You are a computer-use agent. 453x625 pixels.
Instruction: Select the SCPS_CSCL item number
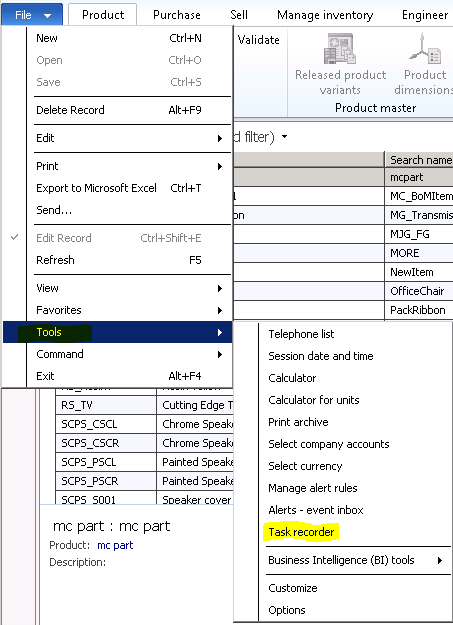[x=106, y=424]
